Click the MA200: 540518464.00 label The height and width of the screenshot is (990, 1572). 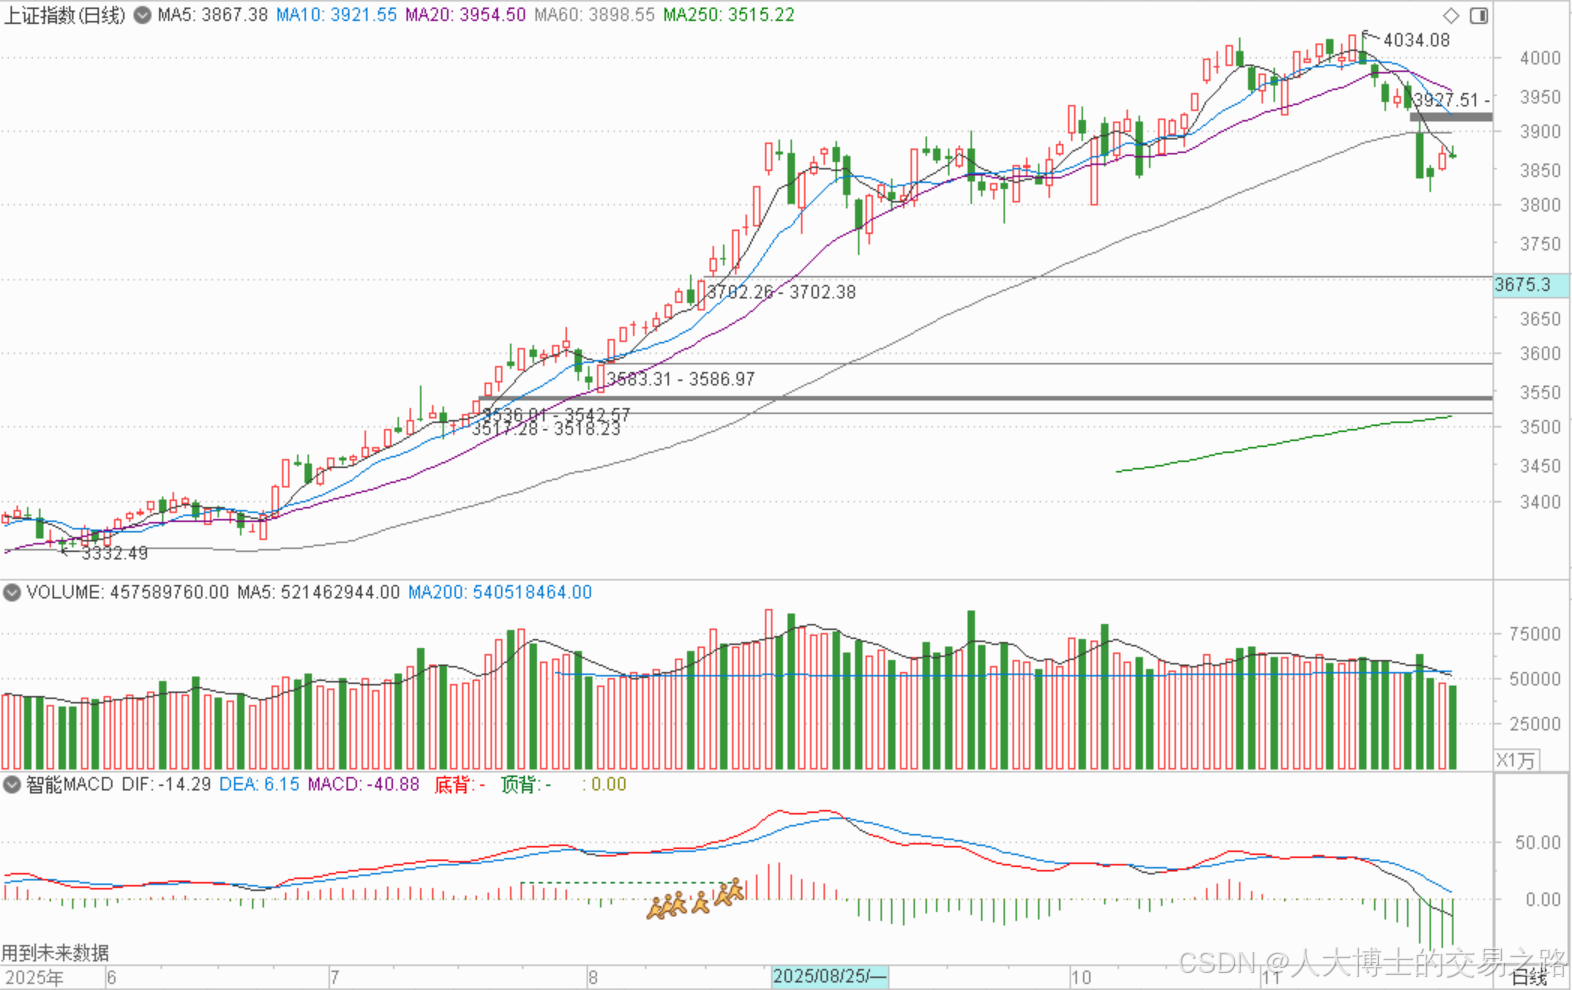(500, 592)
